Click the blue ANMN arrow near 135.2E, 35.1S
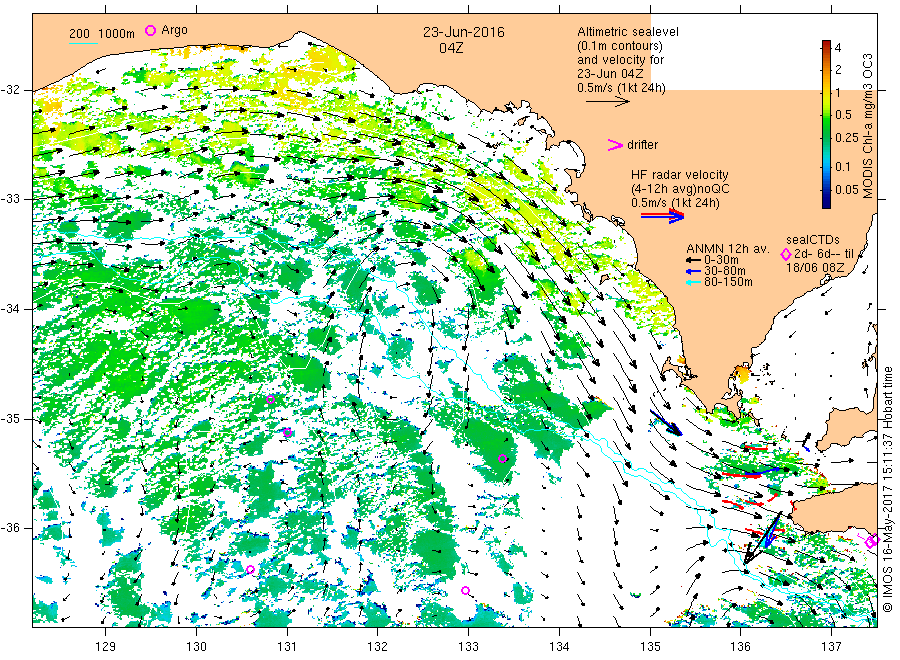The image size is (900, 660). tap(666, 422)
